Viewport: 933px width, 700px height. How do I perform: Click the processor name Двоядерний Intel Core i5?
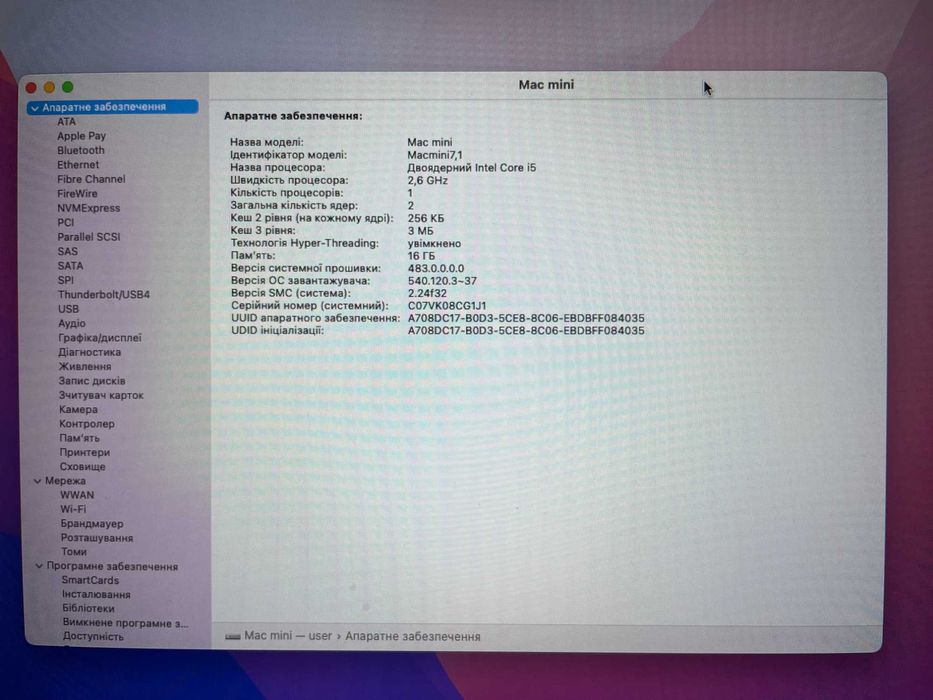click(x=472, y=168)
